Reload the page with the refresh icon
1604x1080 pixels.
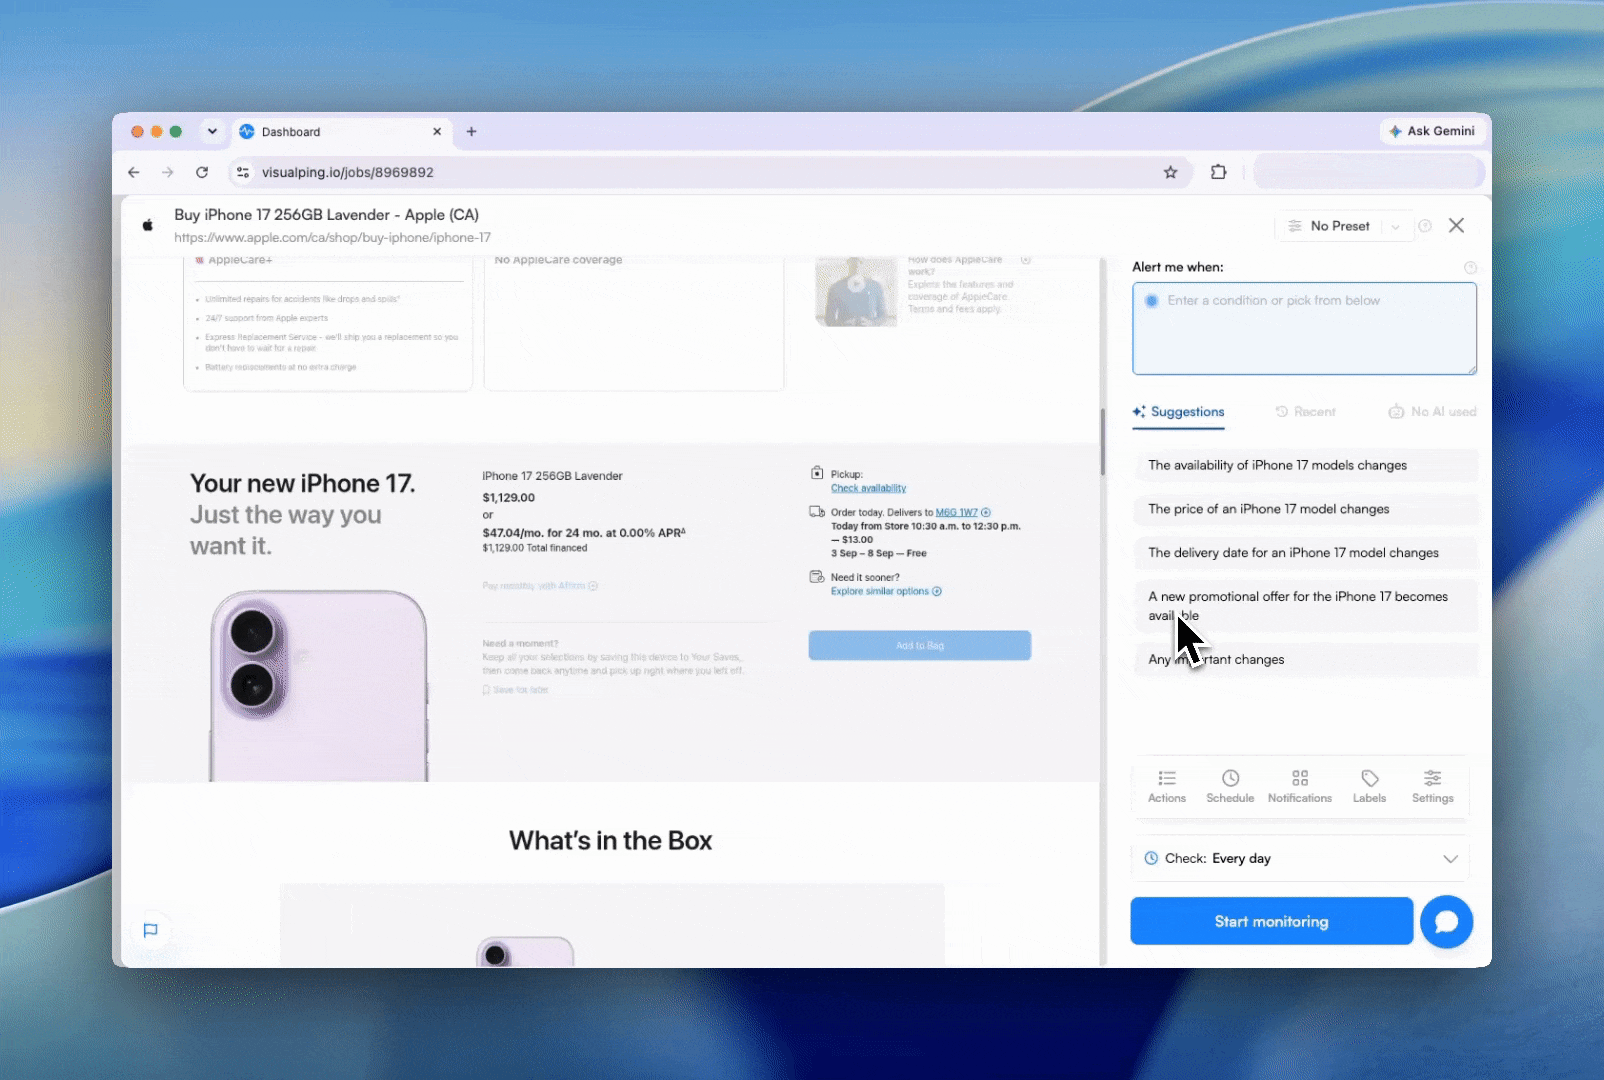tap(202, 172)
